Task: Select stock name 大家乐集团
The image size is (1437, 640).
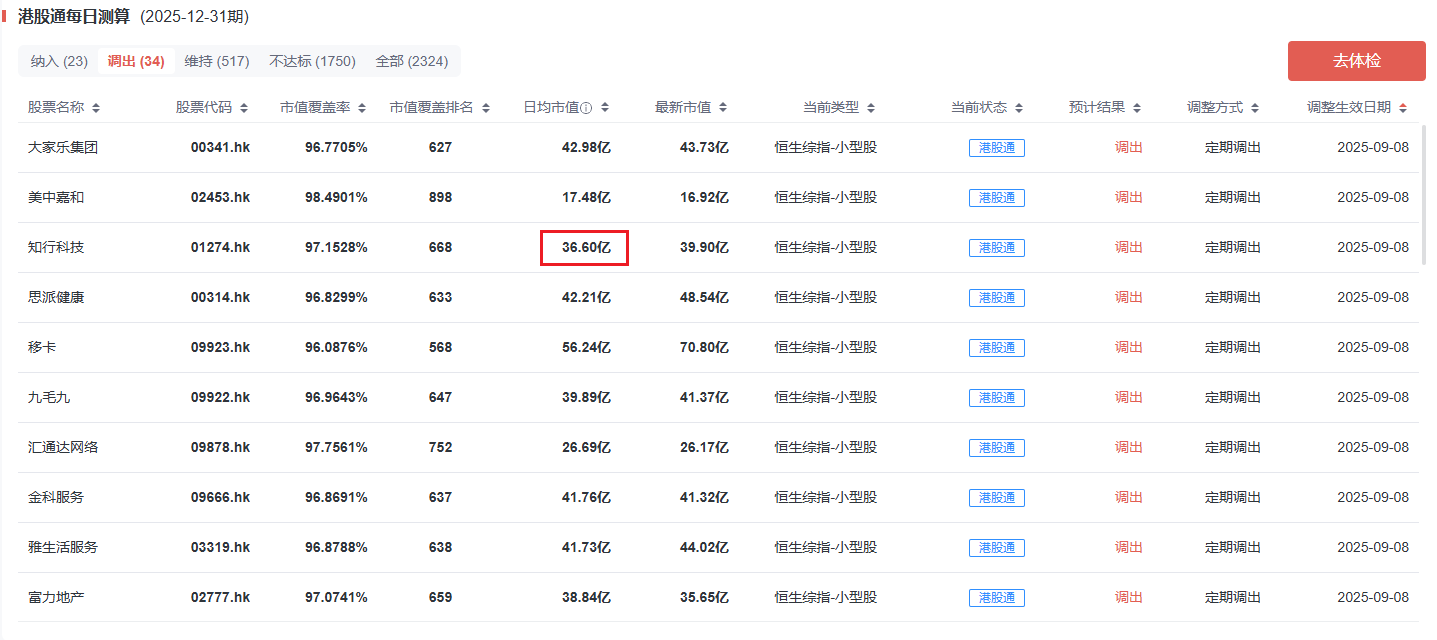Action: click(x=63, y=147)
